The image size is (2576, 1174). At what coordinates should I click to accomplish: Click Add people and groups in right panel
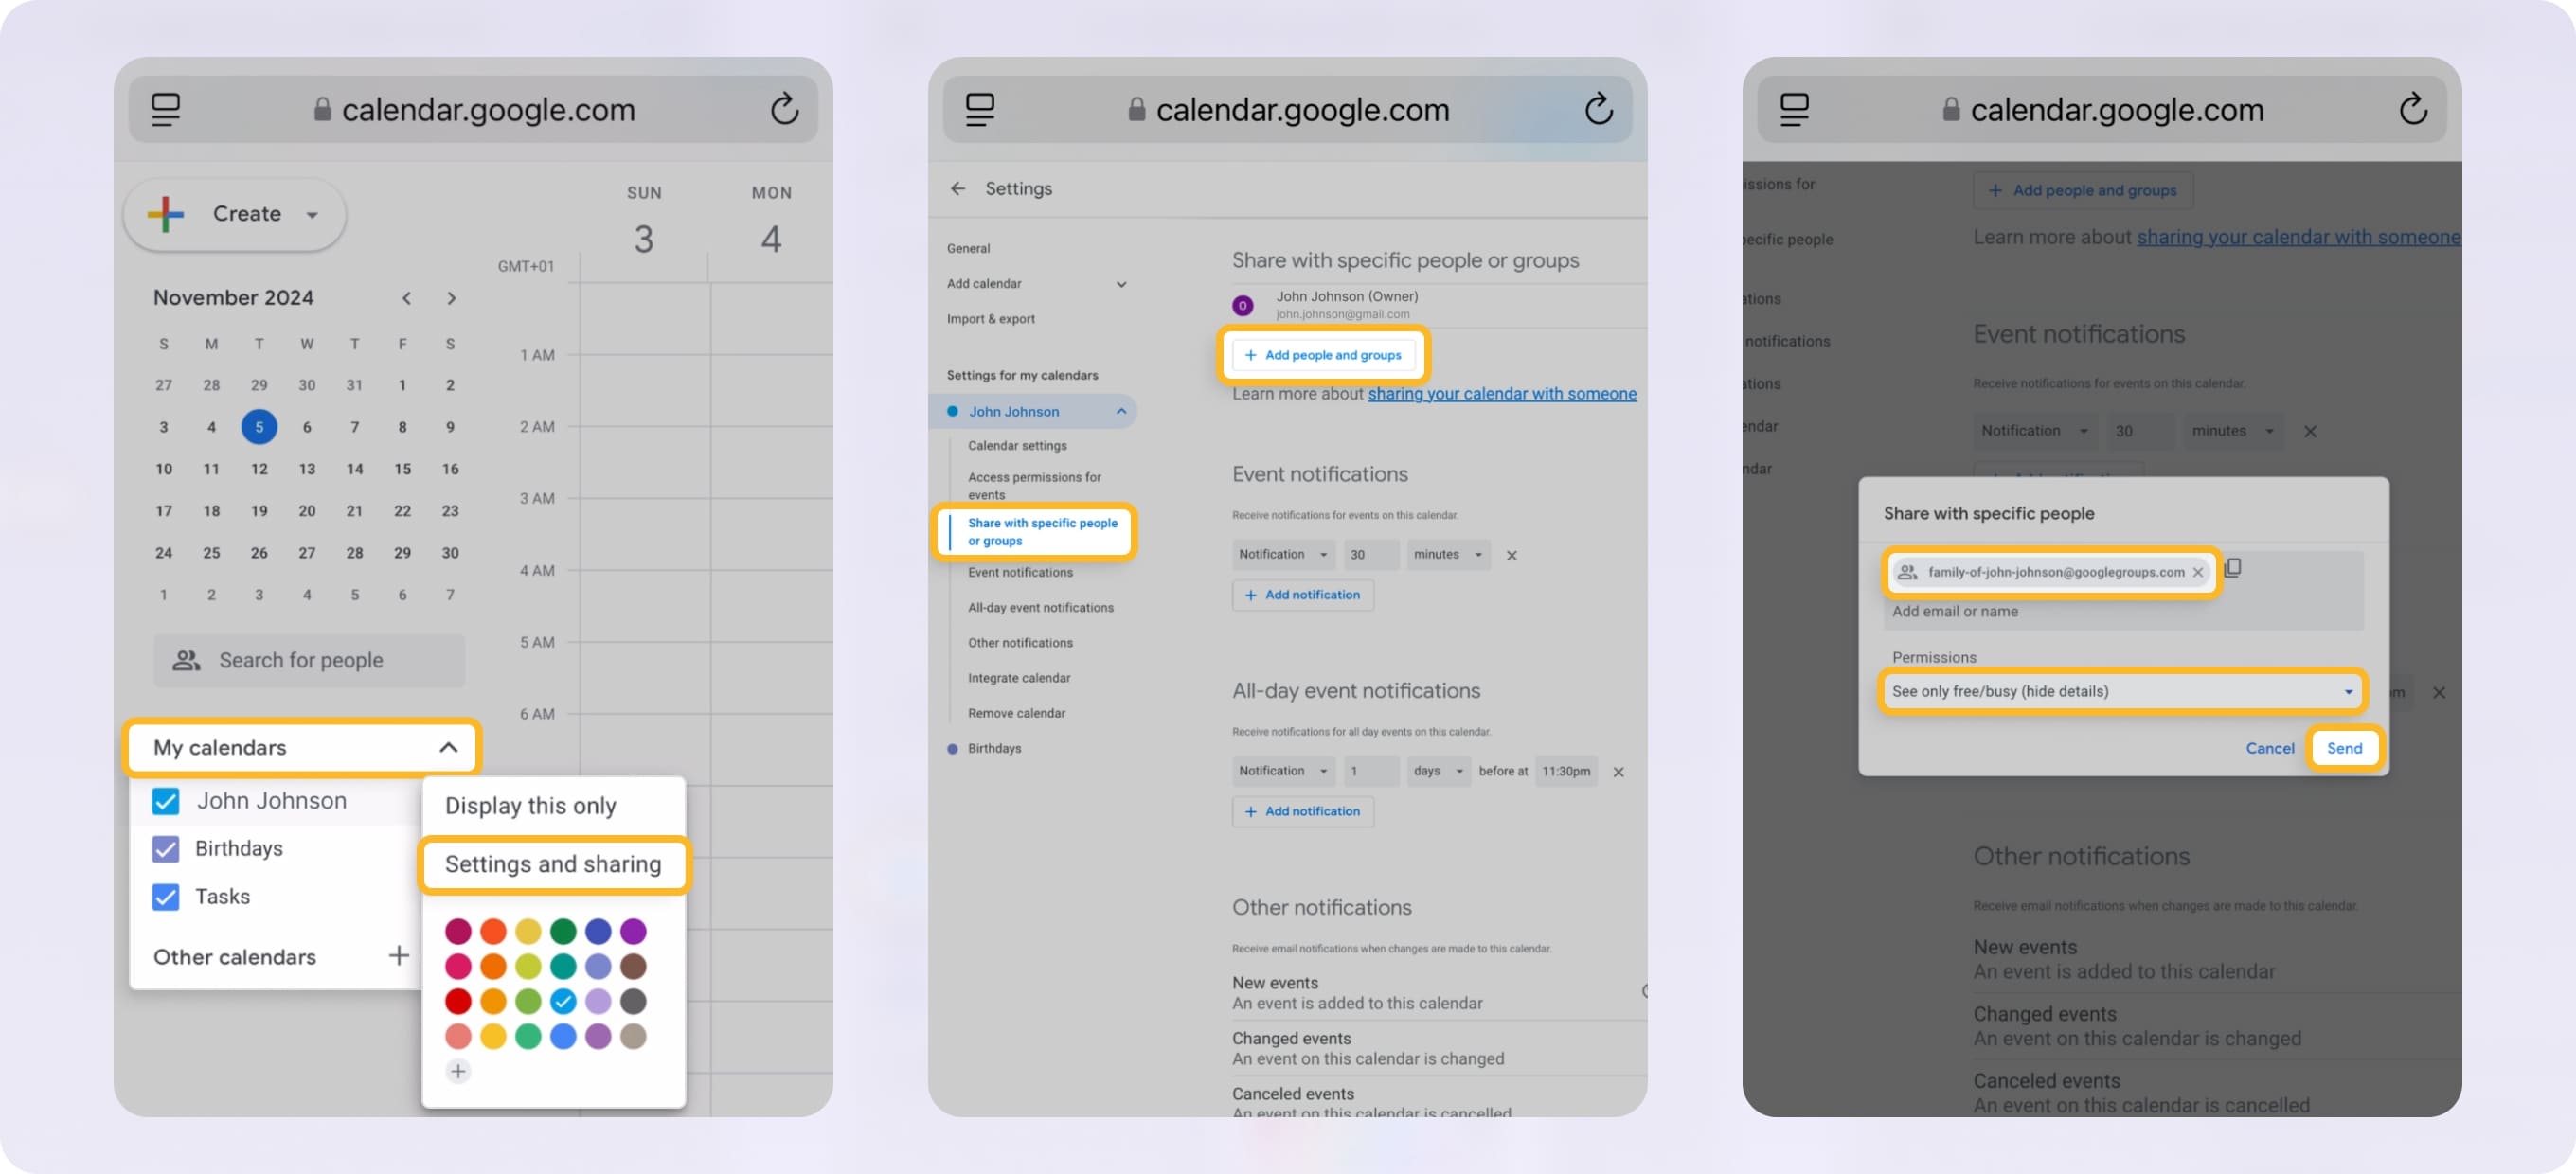(2083, 190)
